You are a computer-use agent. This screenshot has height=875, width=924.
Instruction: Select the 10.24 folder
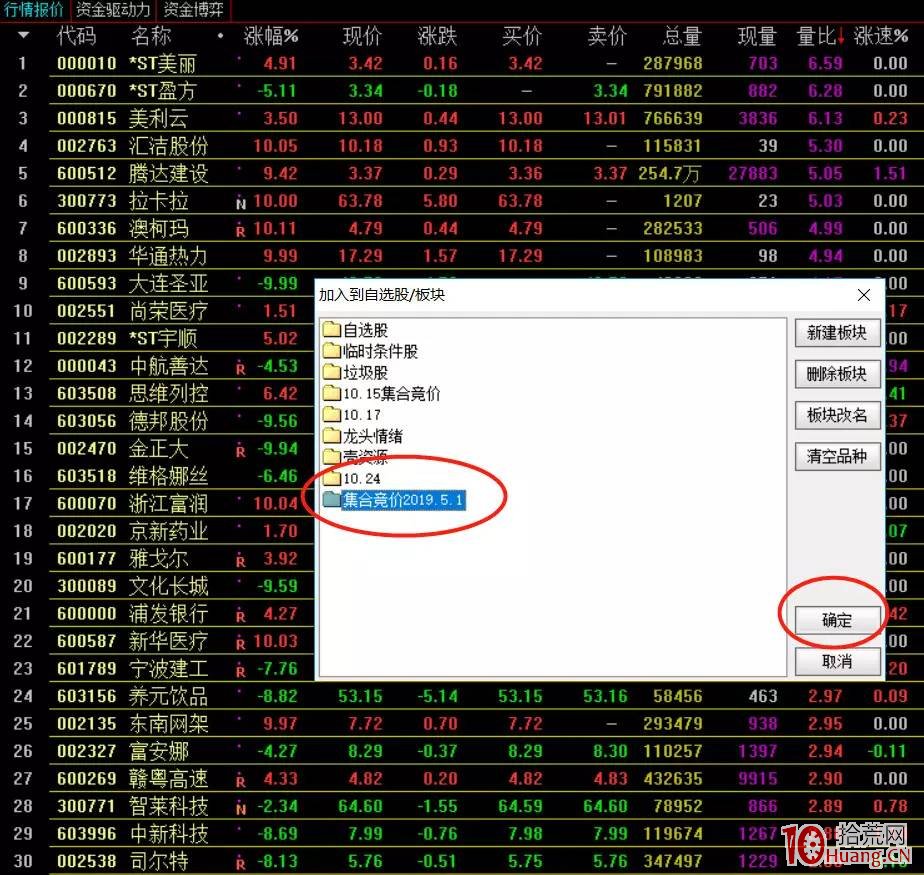352,478
